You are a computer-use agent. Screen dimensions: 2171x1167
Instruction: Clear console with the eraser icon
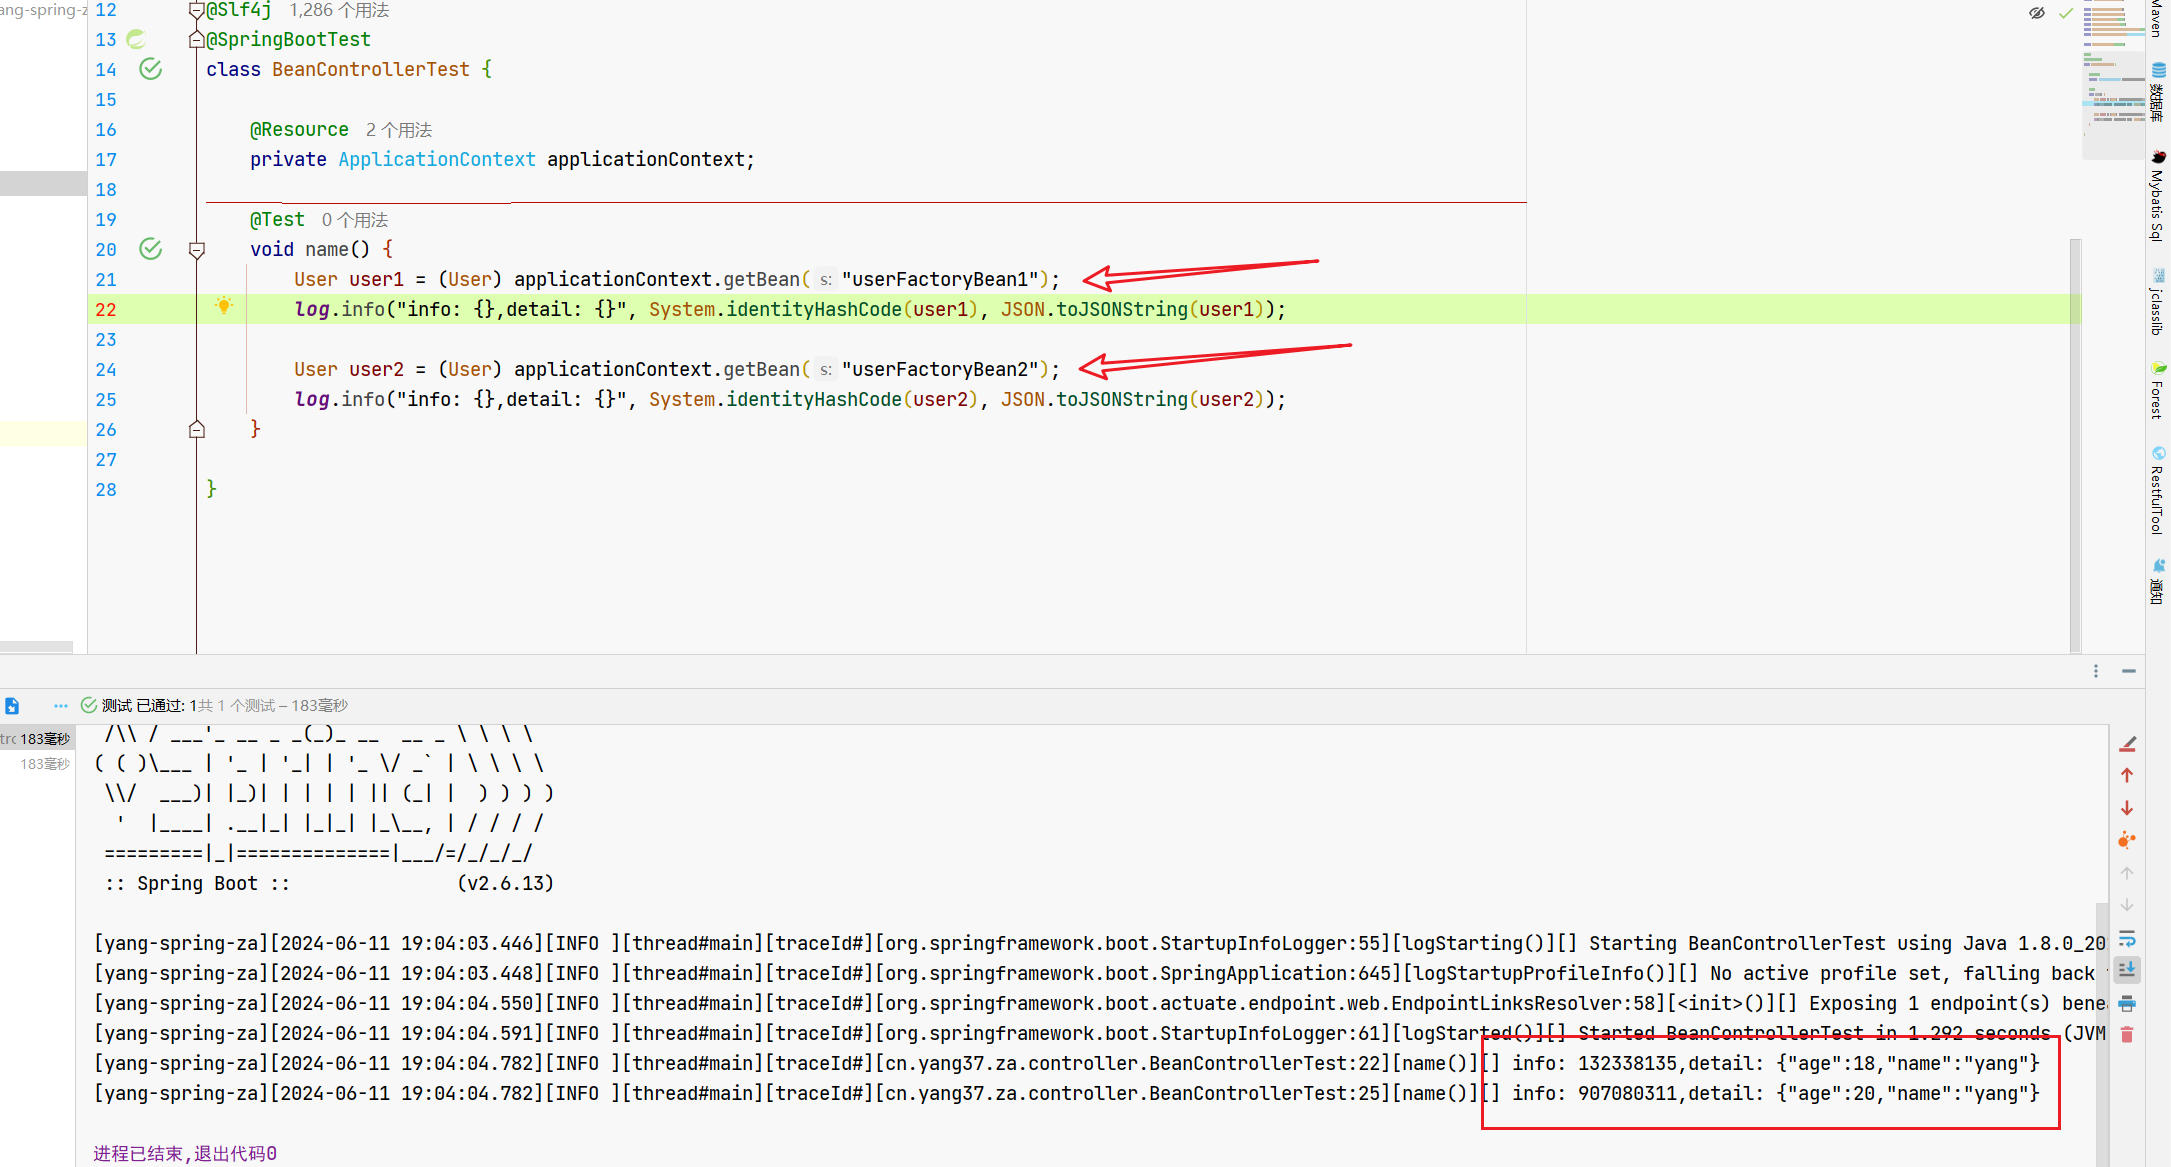pos(2128,744)
